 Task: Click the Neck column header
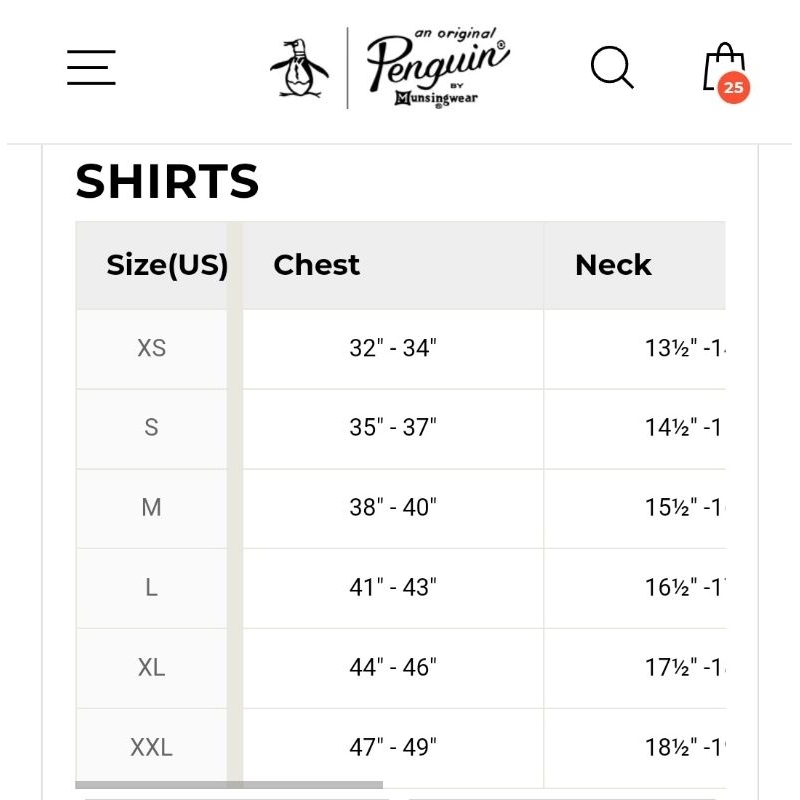tap(613, 265)
